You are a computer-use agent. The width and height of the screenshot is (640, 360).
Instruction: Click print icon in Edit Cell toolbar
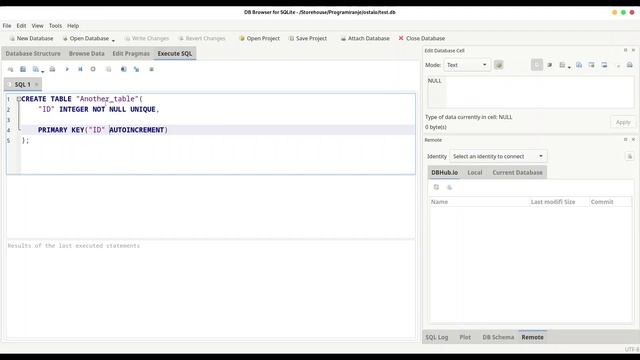point(629,65)
